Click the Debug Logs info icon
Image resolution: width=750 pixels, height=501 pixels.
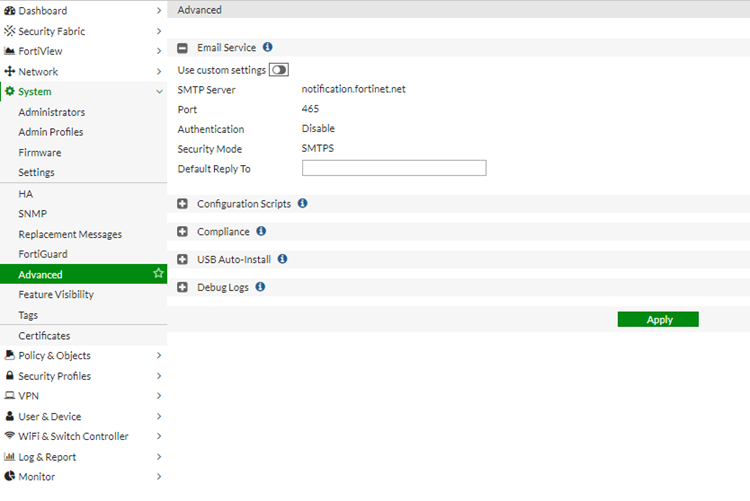click(x=260, y=287)
